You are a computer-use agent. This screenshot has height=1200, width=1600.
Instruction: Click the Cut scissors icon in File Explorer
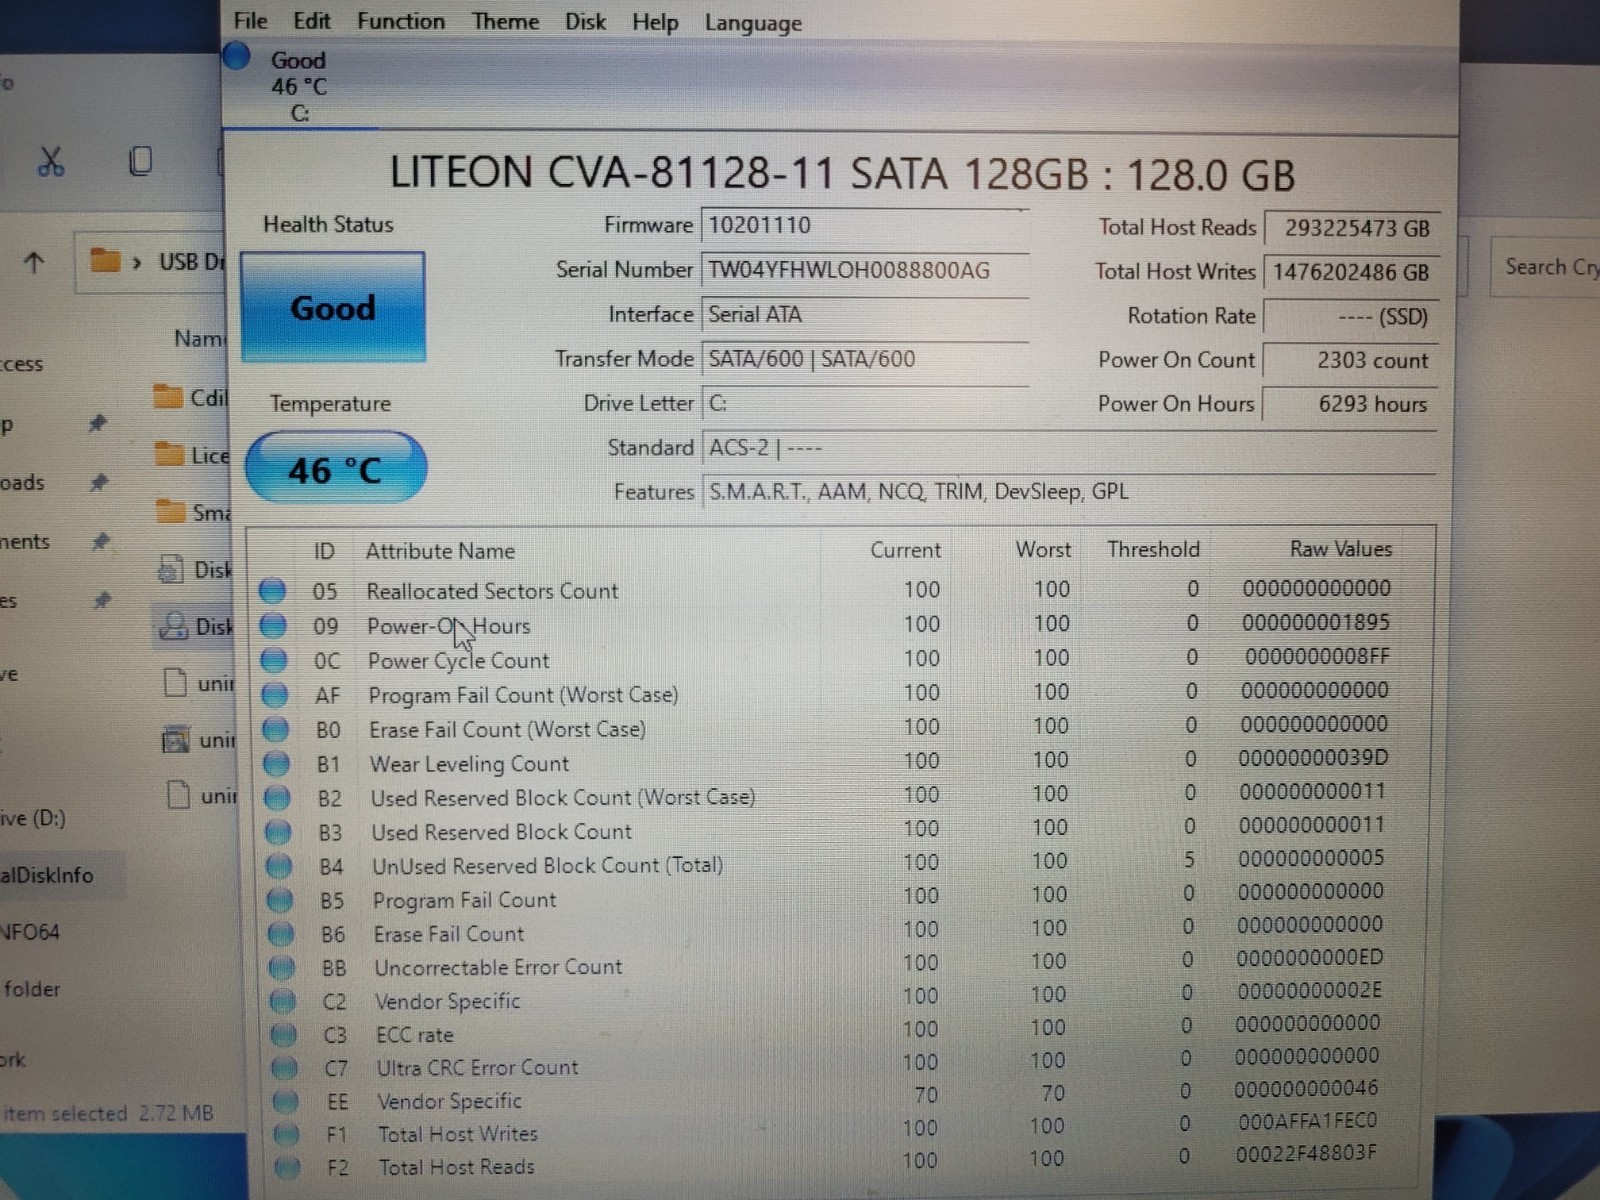tap(51, 161)
